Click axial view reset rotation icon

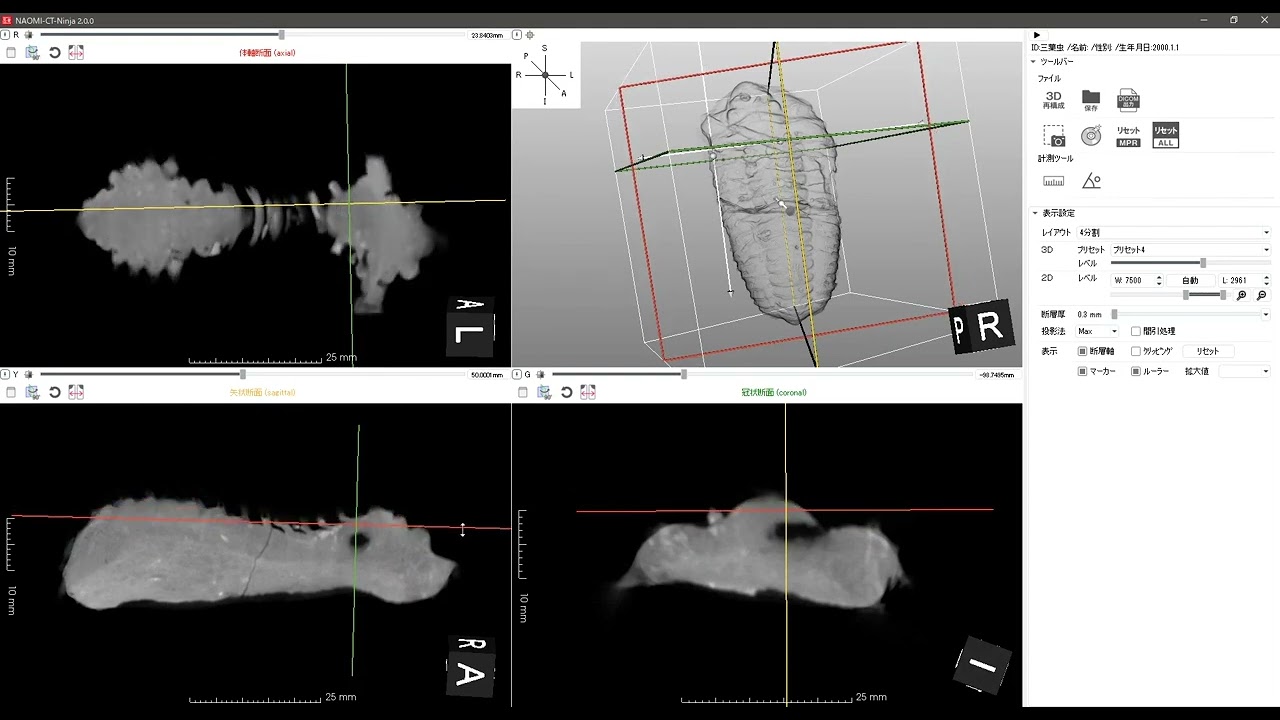[55, 53]
